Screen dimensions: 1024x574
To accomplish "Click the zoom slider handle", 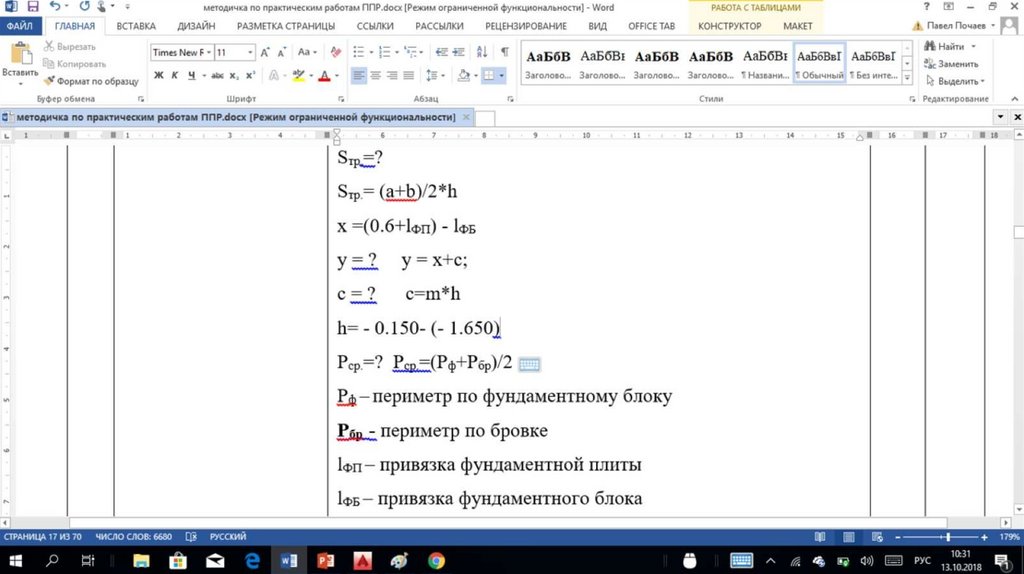I will coord(948,537).
